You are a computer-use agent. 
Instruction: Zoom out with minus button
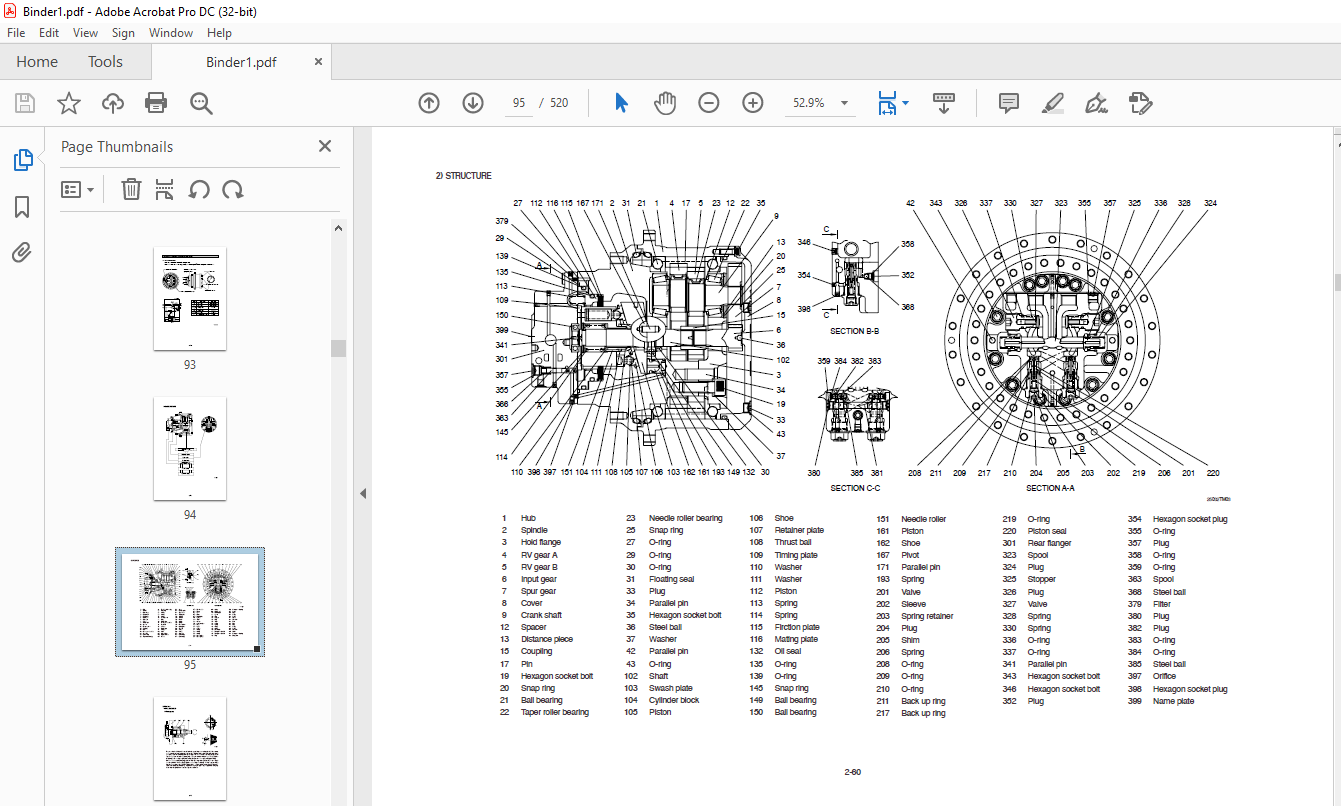pos(709,103)
